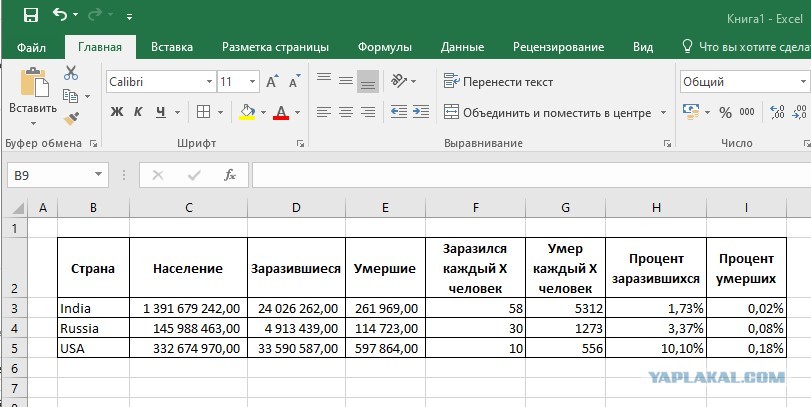Open Шрифт group dialog launcher

[x=301, y=144]
